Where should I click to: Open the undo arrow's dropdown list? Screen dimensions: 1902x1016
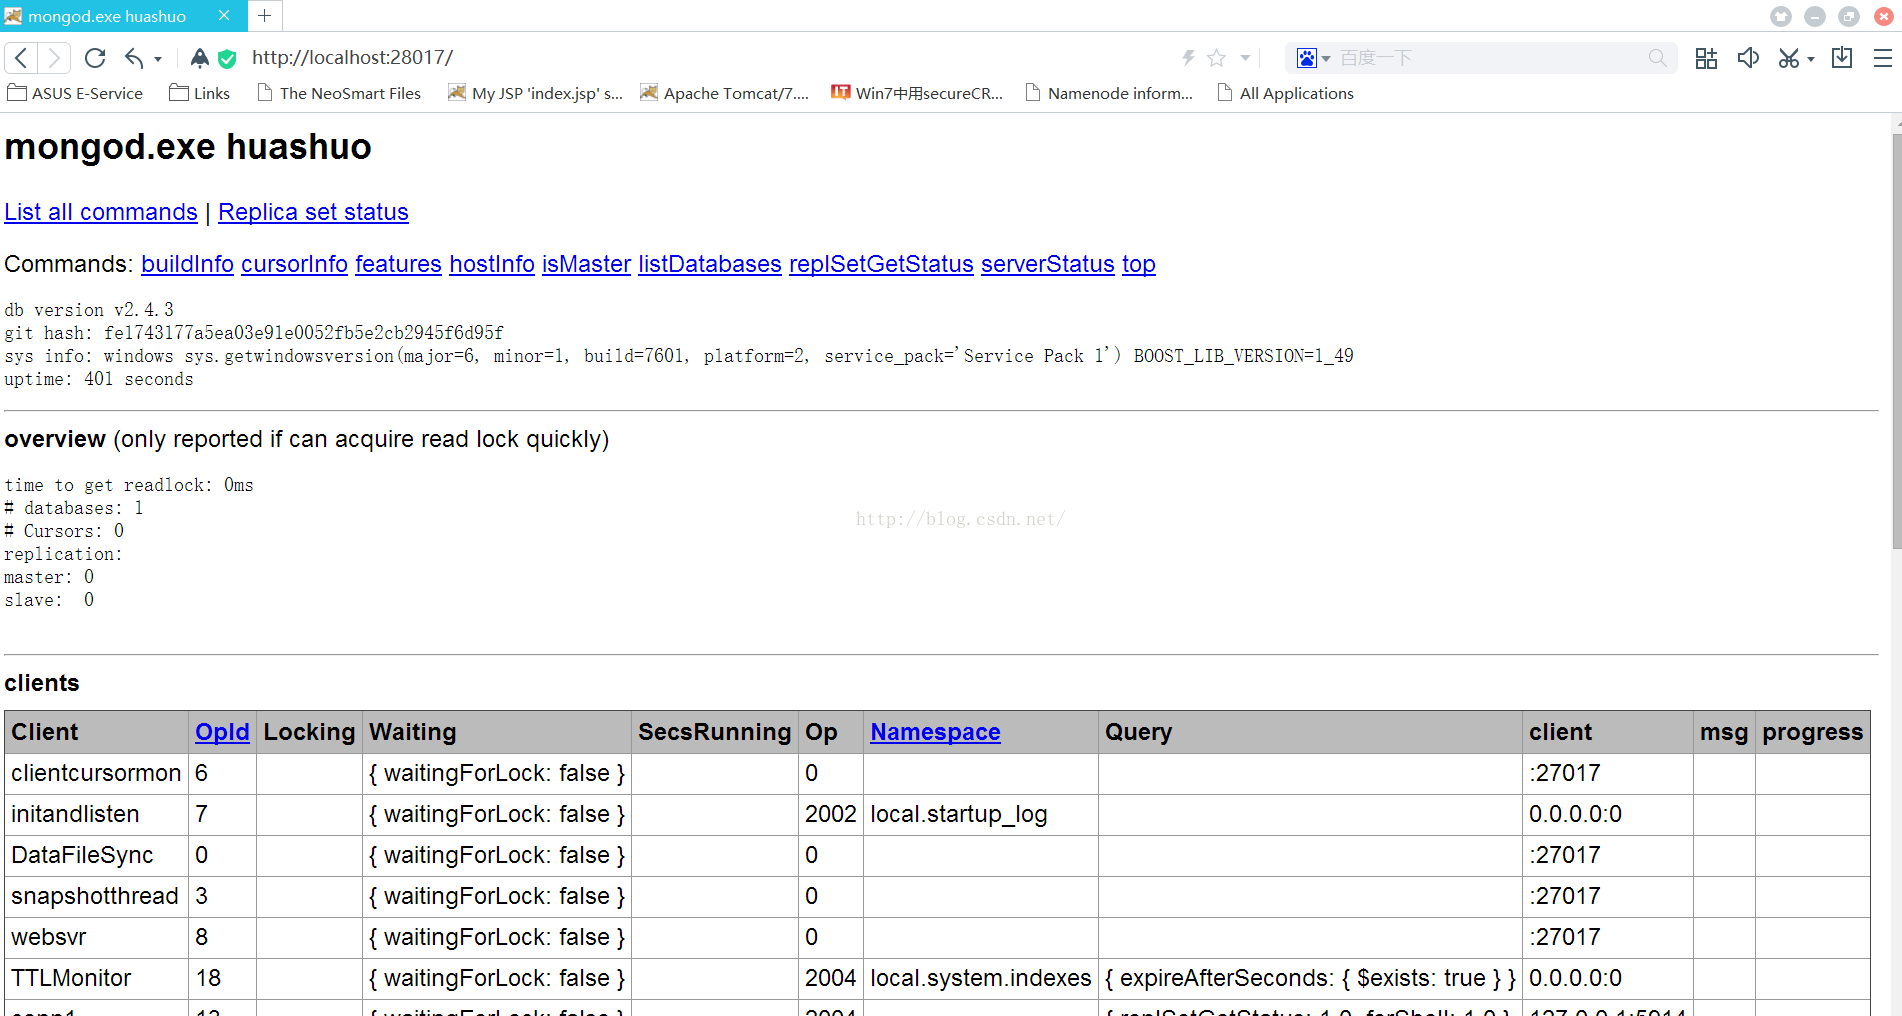(x=158, y=59)
